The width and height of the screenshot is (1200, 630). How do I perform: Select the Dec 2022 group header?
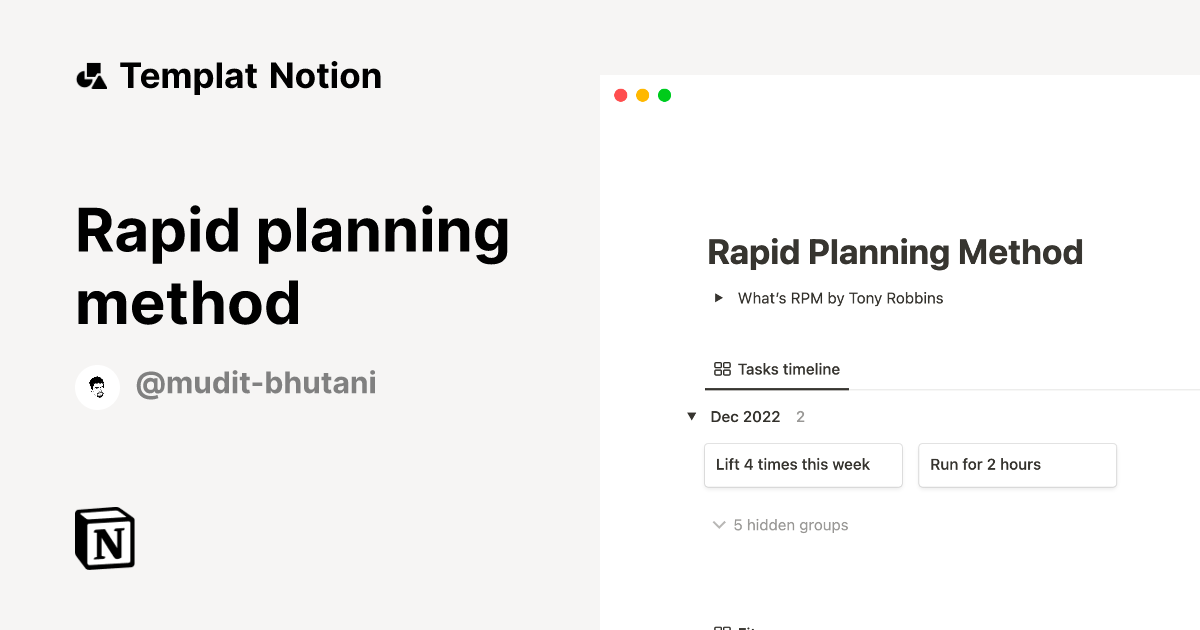pyautogui.click(x=745, y=416)
